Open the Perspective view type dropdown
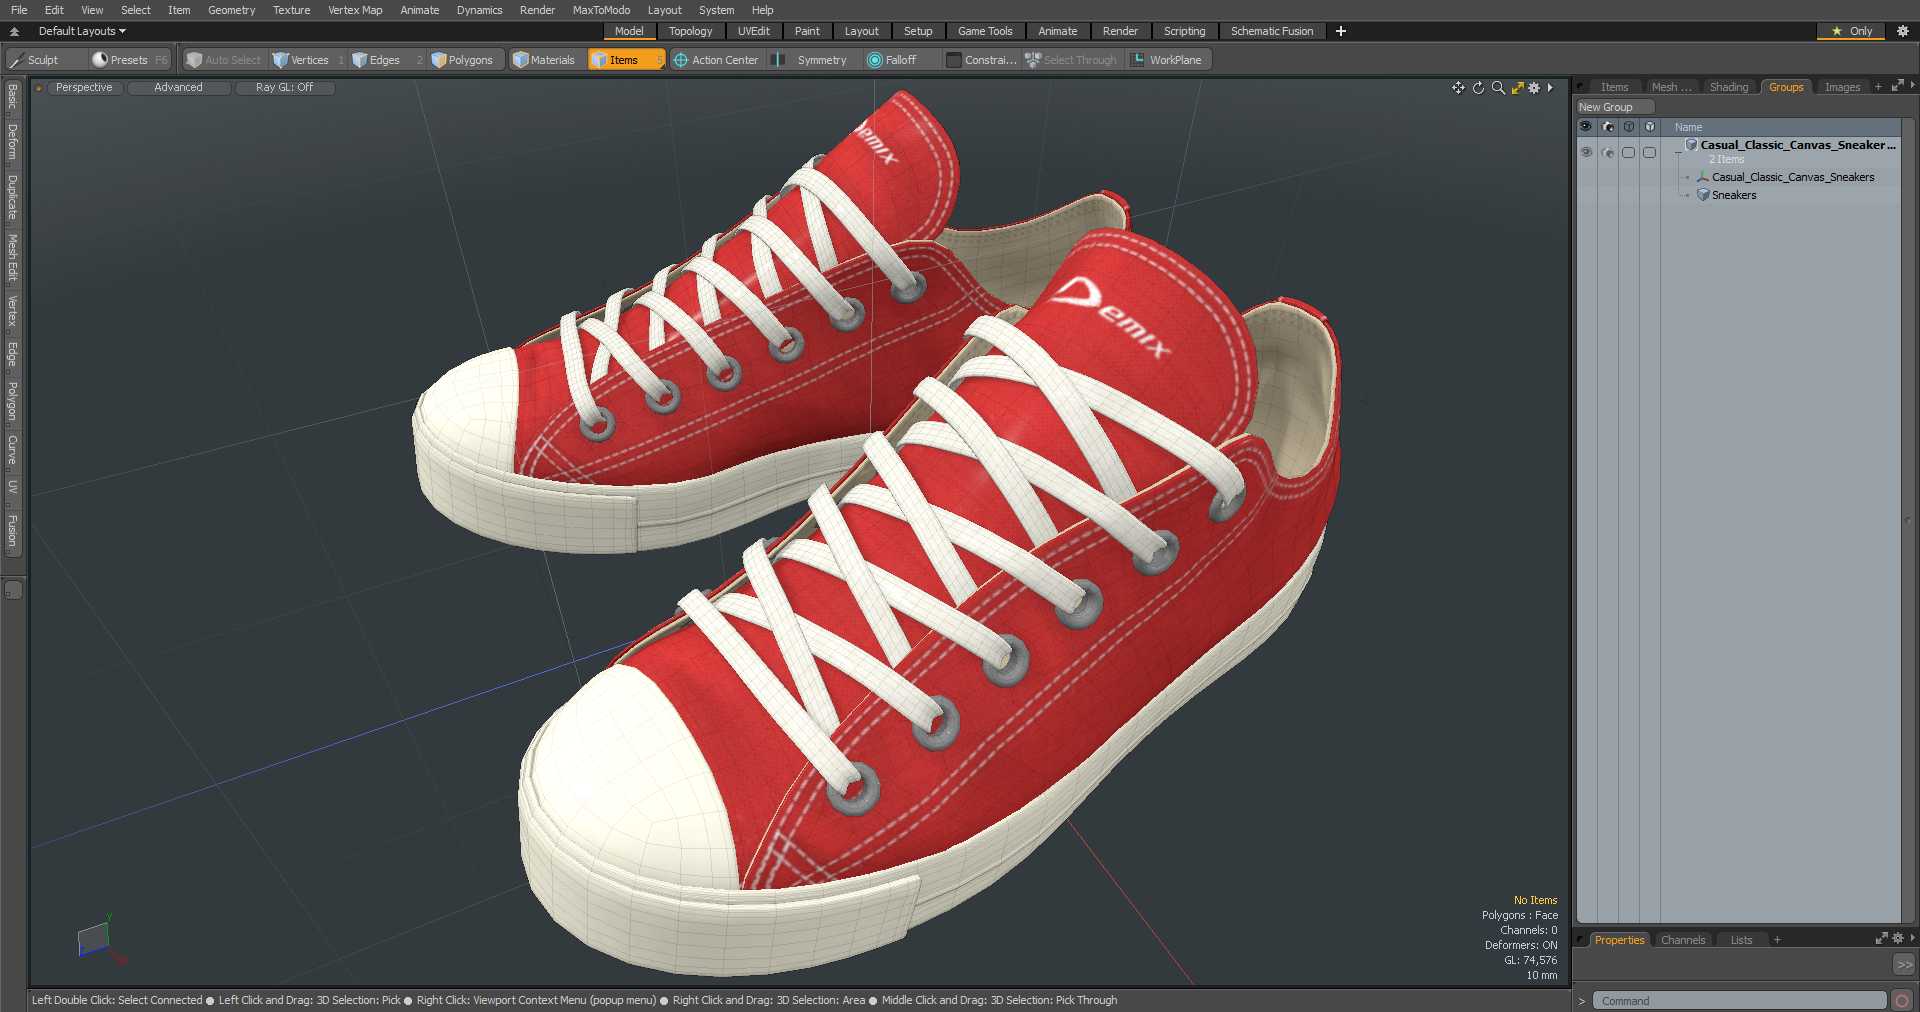Screen dimensions: 1920x1012 pos(84,88)
